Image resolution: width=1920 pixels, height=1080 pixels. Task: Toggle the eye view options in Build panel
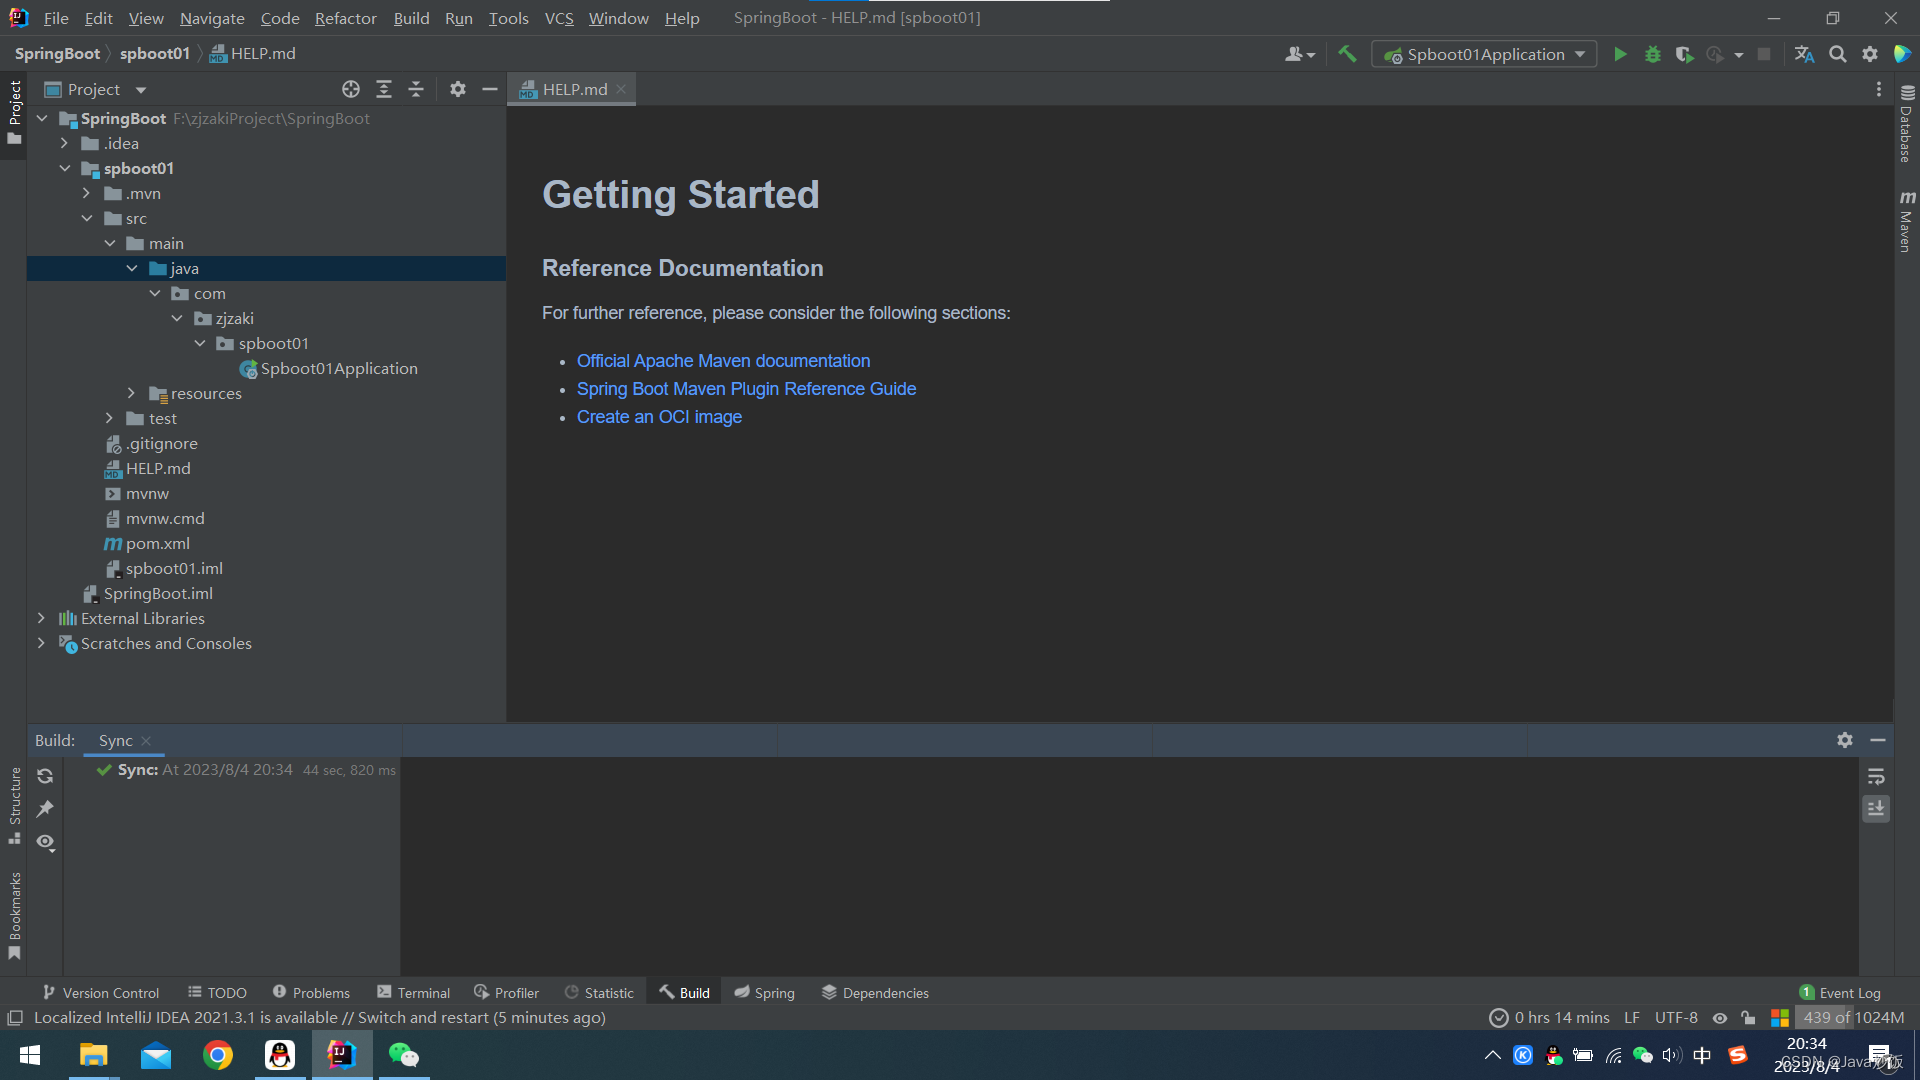[45, 842]
